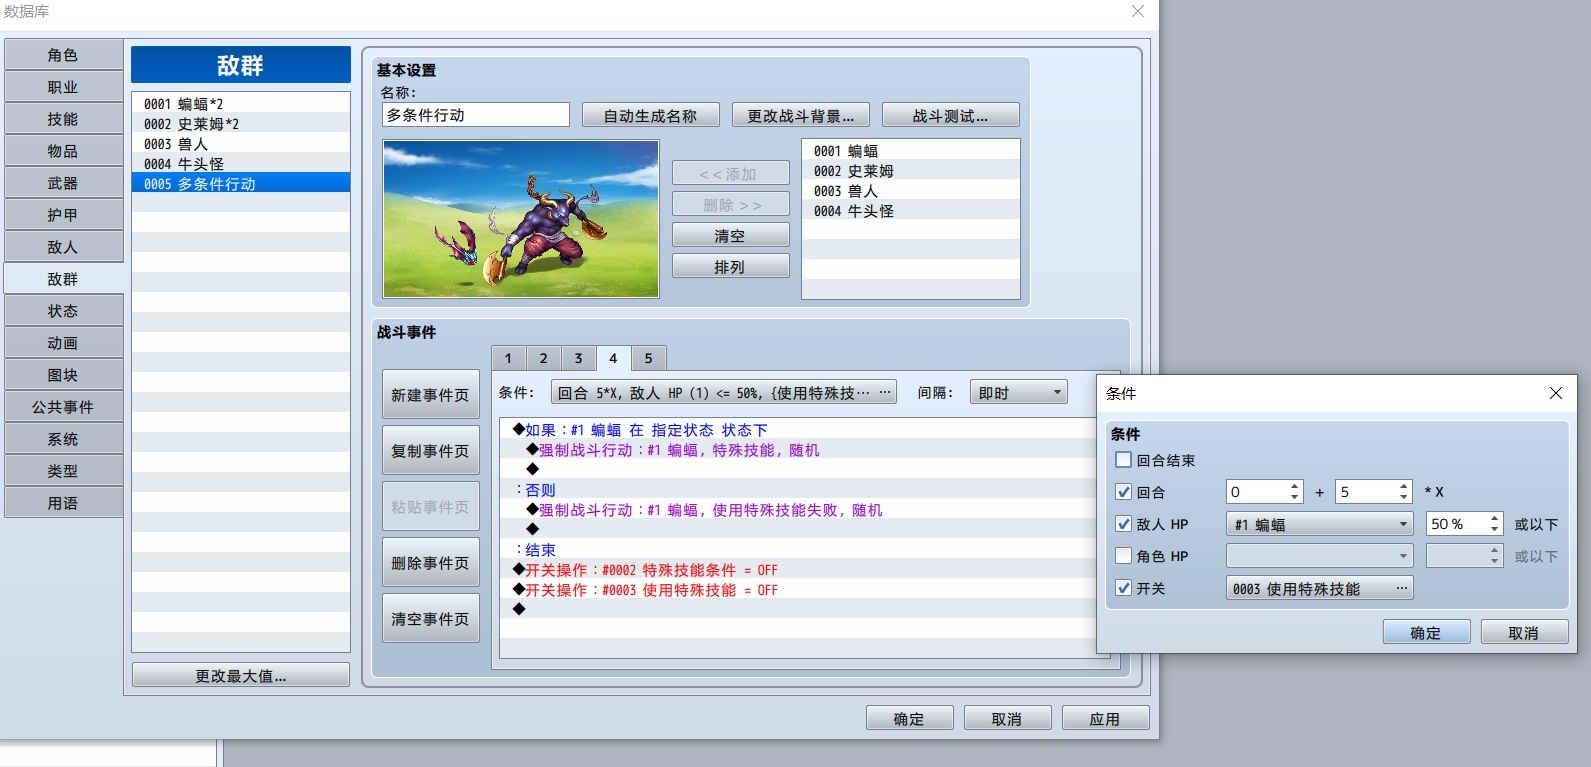Open the 技能 database tab
Image resolution: width=1591 pixels, height=767 pixels.
tap(63, 119)
